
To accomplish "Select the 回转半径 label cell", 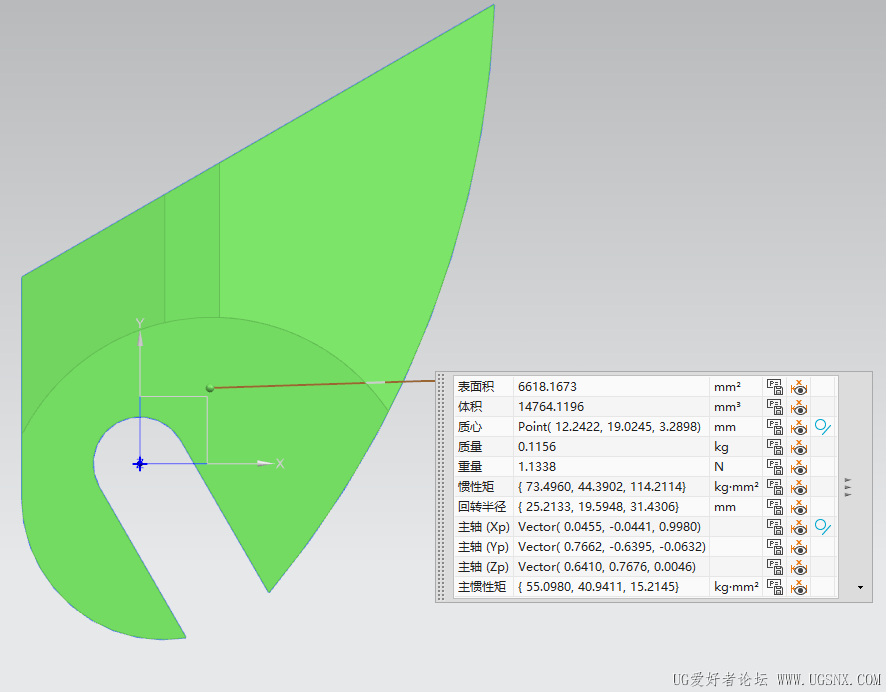I will click(x=484, y=507).
